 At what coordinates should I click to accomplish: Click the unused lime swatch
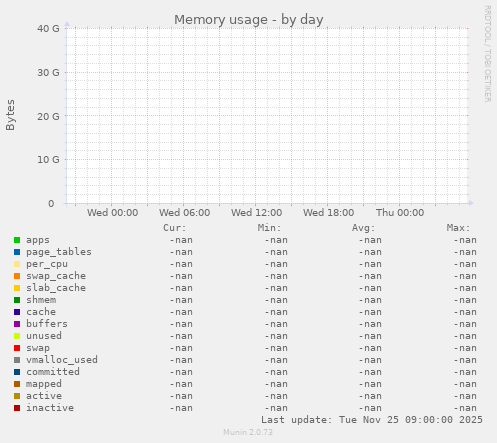pos(17,336)
